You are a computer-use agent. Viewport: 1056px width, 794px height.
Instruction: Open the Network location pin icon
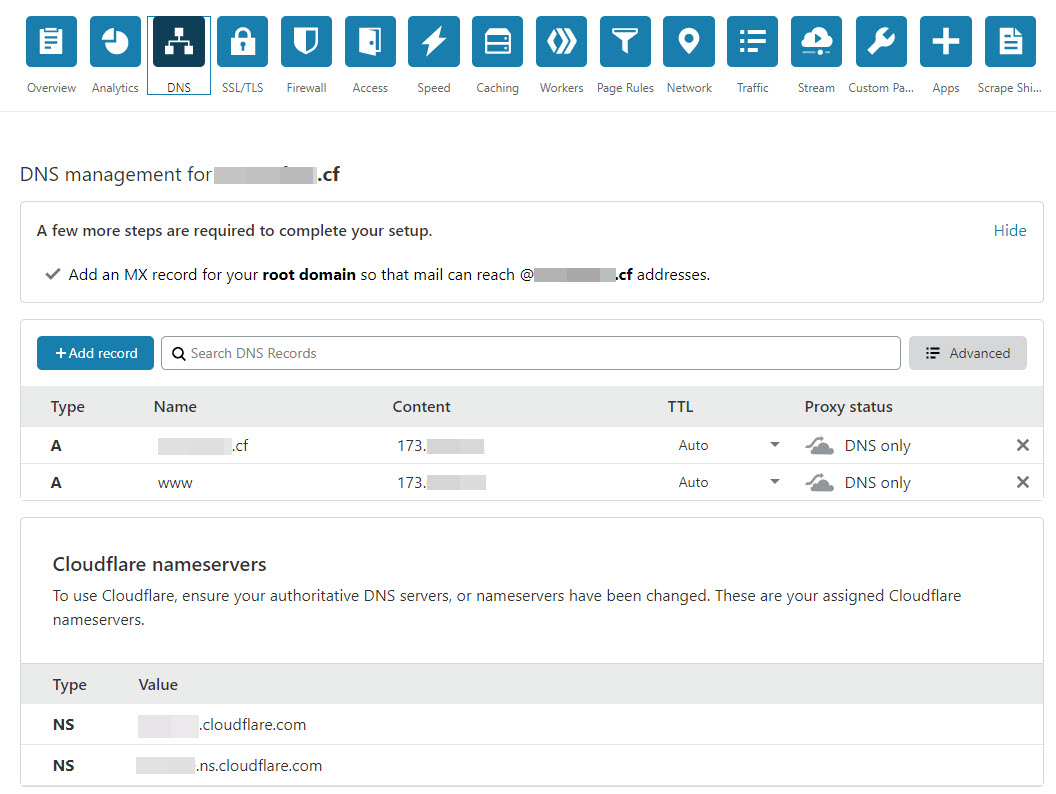pyautogui.click(x=688, y=42)
